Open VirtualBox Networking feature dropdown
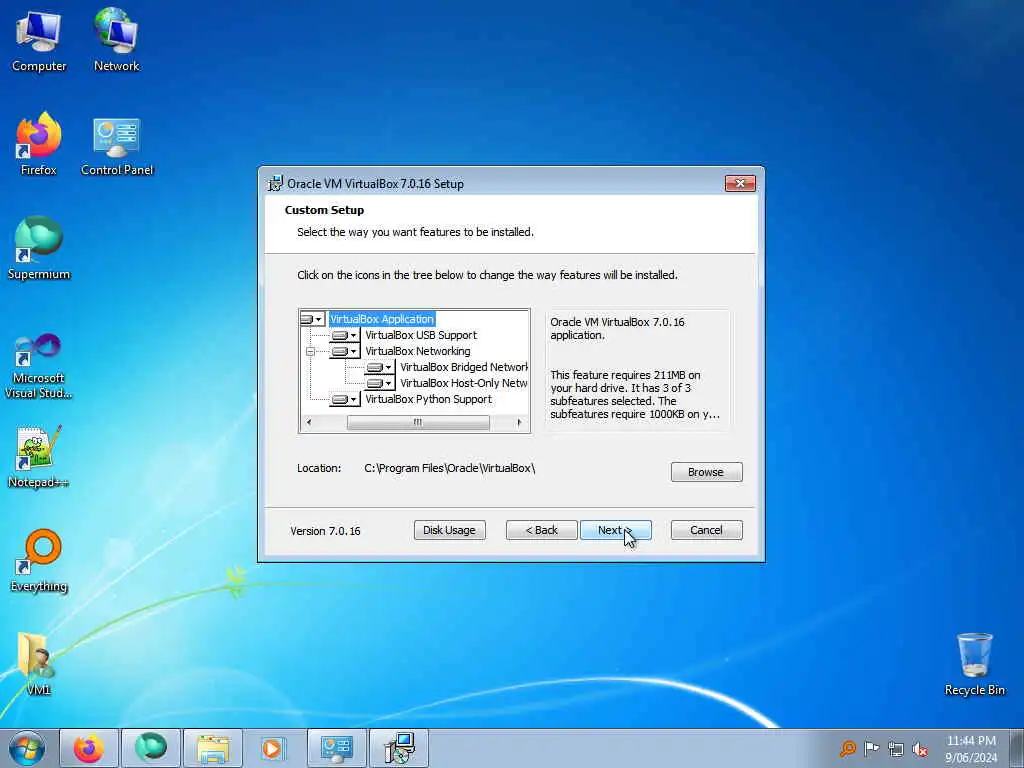Viewport: 1024px width, 768px height. (345, 351)
